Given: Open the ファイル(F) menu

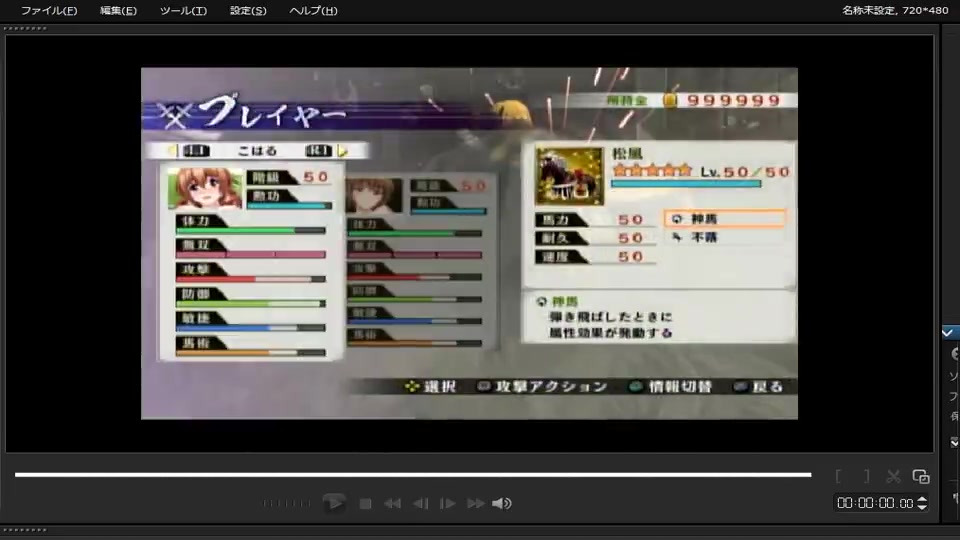Looking at the screenshot, I should tap(49, 10).
